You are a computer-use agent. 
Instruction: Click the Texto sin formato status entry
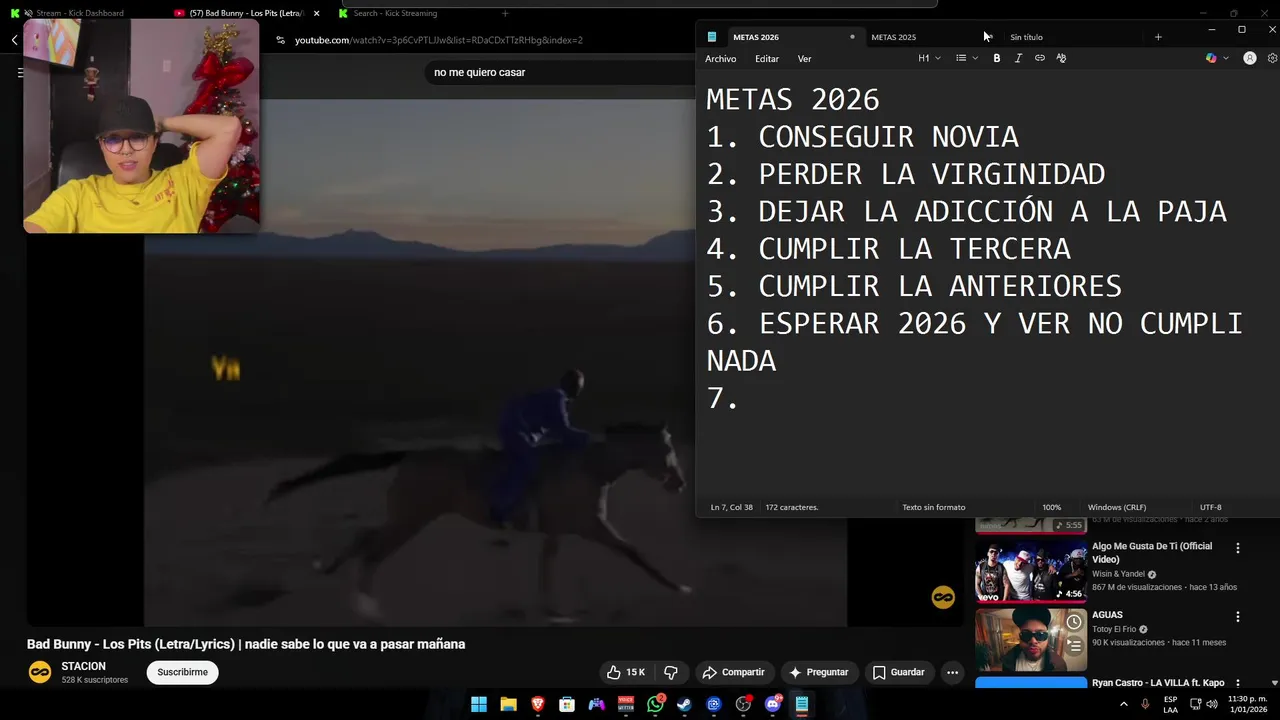point(933,507)
